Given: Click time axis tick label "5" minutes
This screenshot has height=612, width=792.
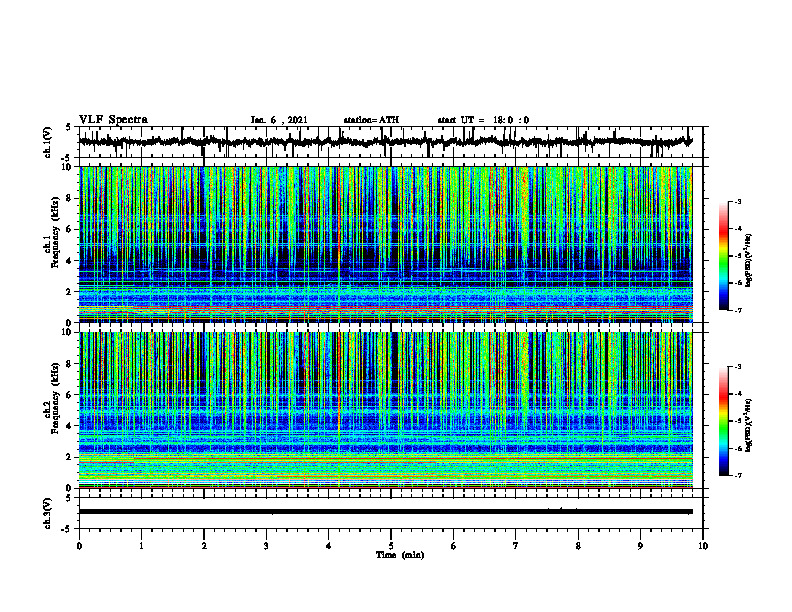Looking at the screenshot, I should click(391, 546).
